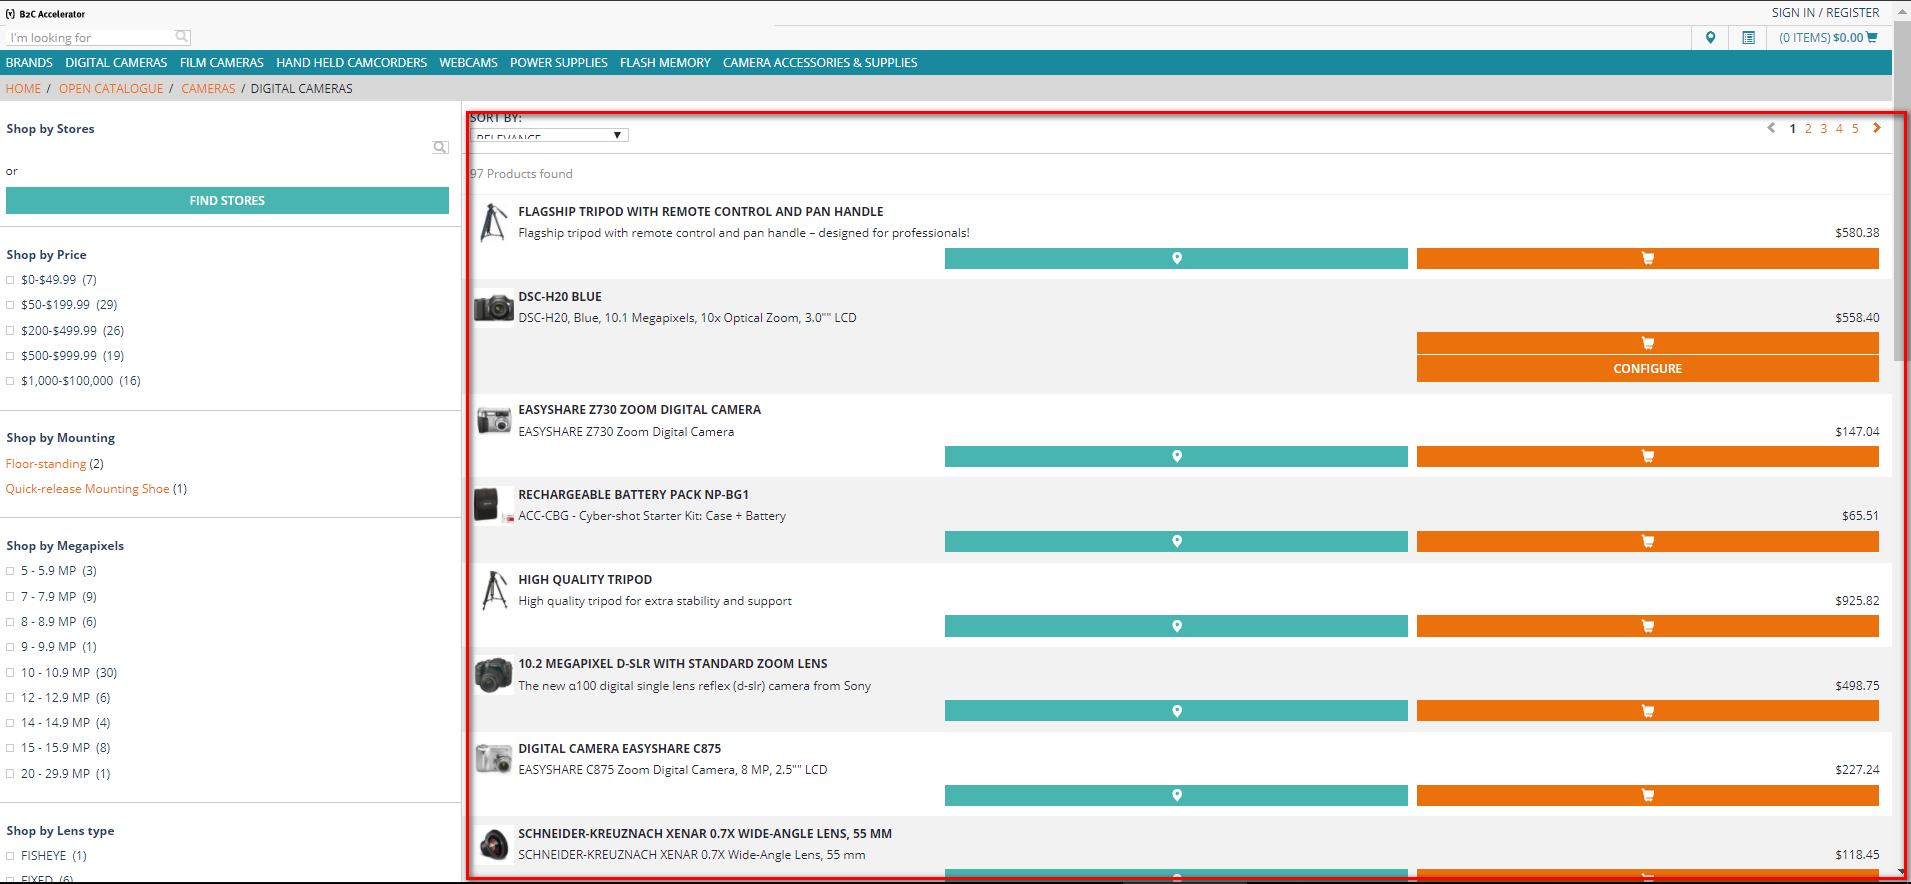Open the Digital Cameras menu

[116, 62]
